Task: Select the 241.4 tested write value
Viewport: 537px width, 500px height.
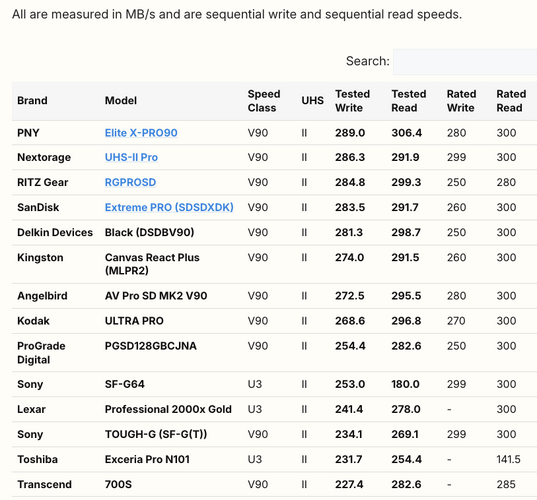Action: click(349, 409)
